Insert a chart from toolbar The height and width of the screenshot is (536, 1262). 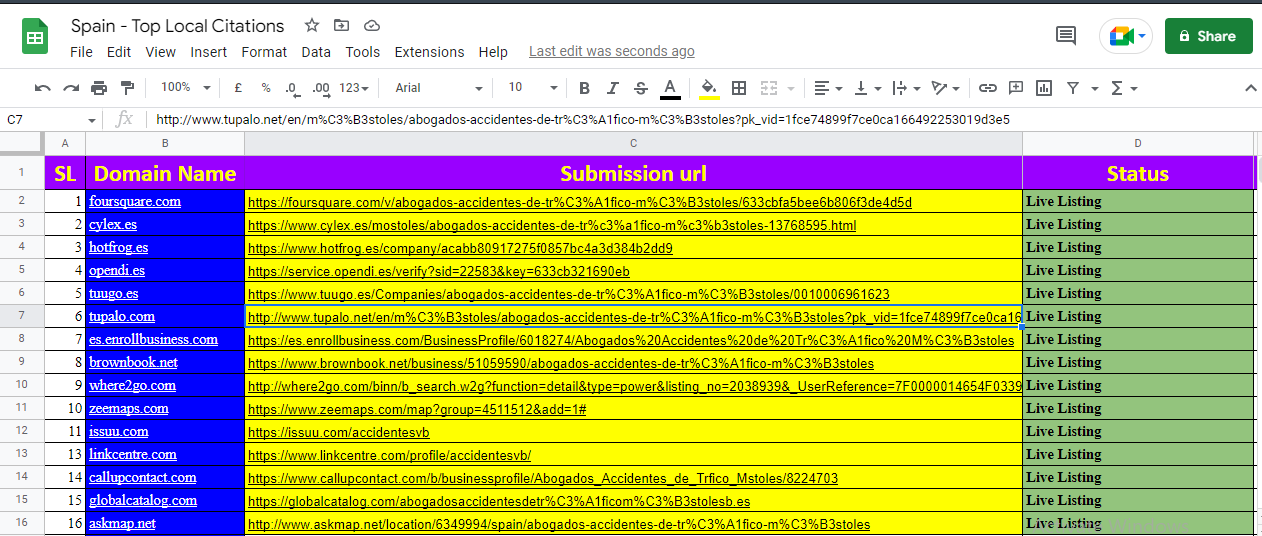click(x=1044, y=88)
